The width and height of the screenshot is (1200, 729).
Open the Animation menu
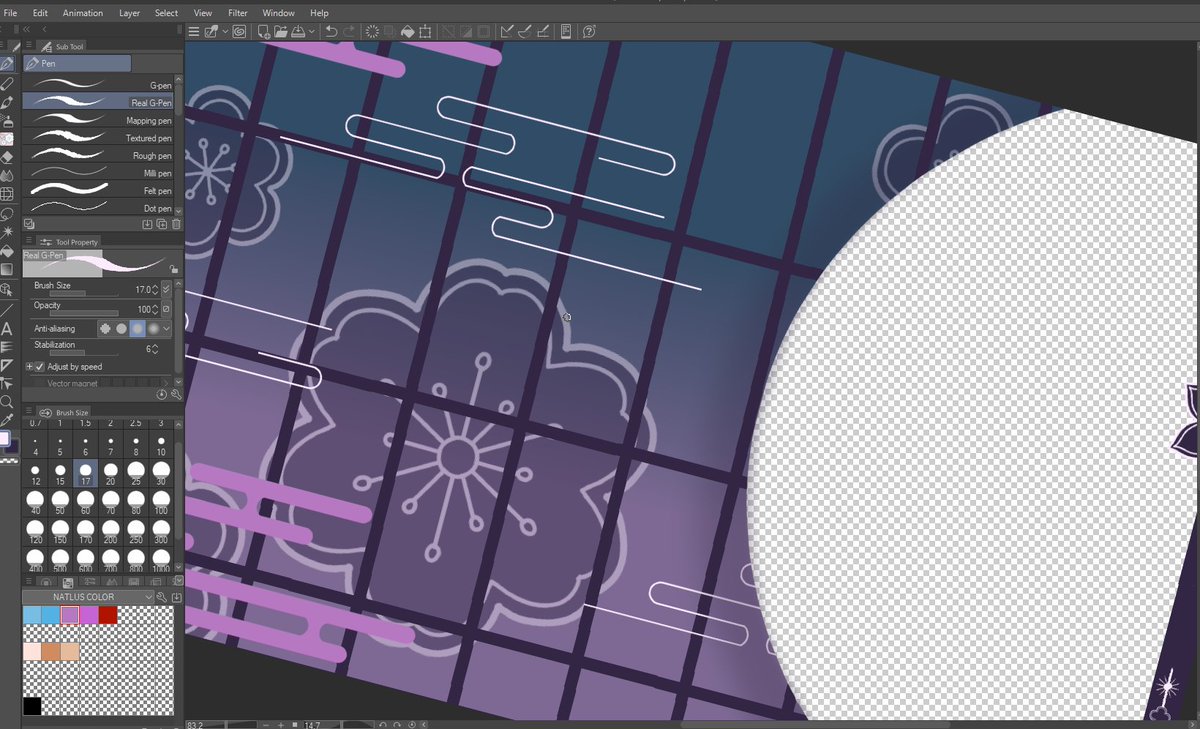[x=83, y=13]
